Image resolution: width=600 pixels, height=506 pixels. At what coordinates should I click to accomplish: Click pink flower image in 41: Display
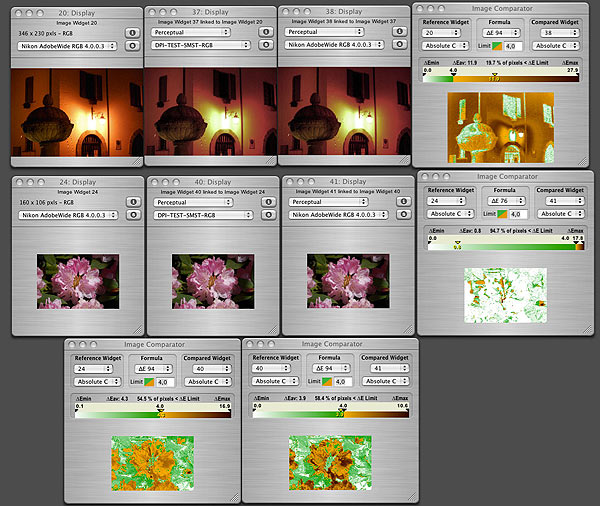coord(348,281)
